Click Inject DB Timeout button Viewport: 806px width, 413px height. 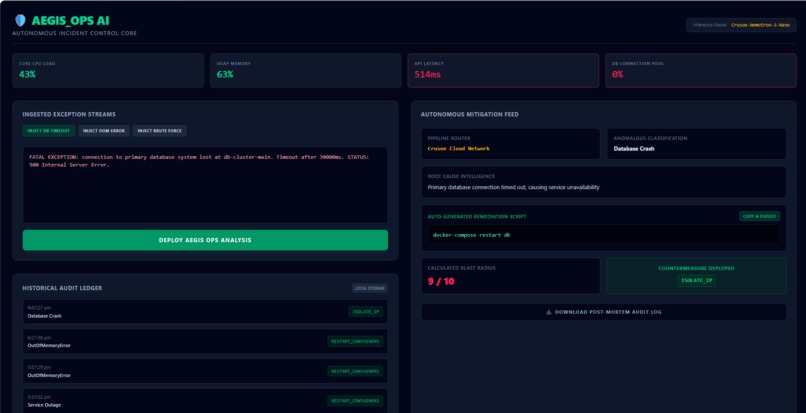click(x=49, y=131)
